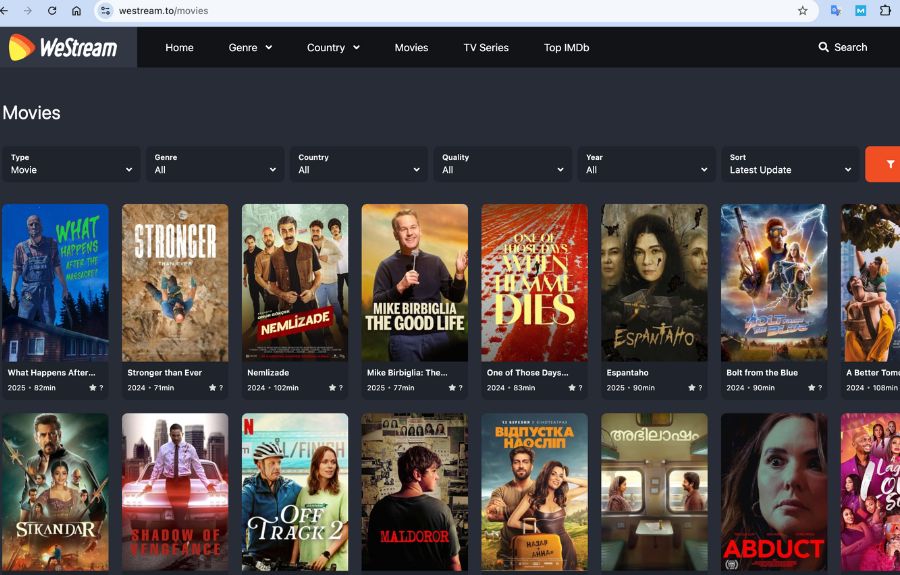Click the Off Track 2 poster
The height and width of the screenshot is (575, 900).
pyautogui.click(x=295, y=492)
